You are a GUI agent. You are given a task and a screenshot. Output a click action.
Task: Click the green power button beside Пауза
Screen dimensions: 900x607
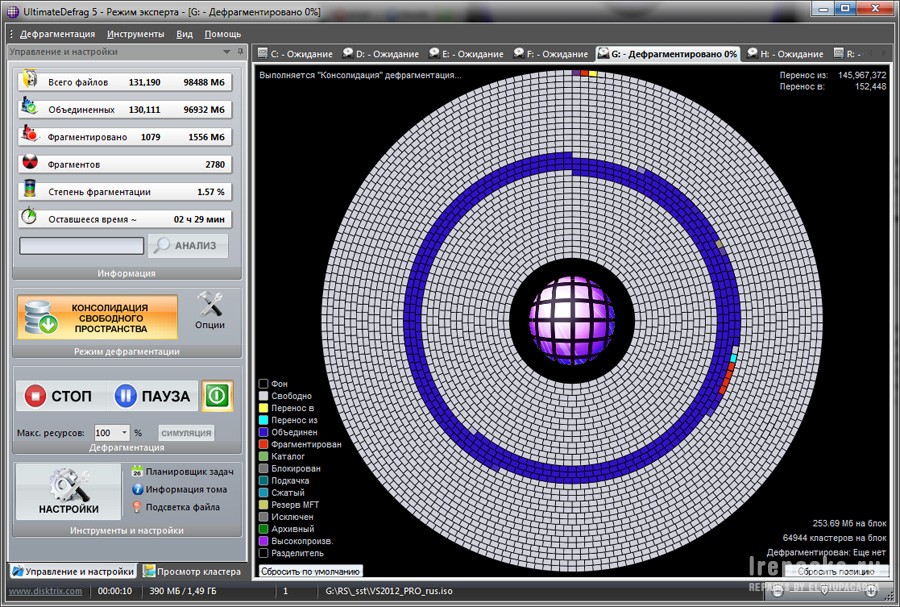(217, 395)
